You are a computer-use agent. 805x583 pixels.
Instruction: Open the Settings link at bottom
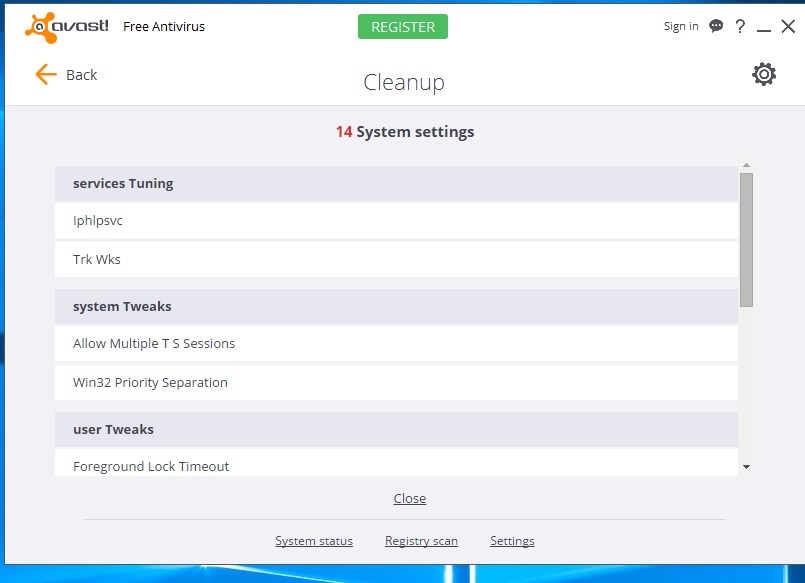[x=512, y=541]
